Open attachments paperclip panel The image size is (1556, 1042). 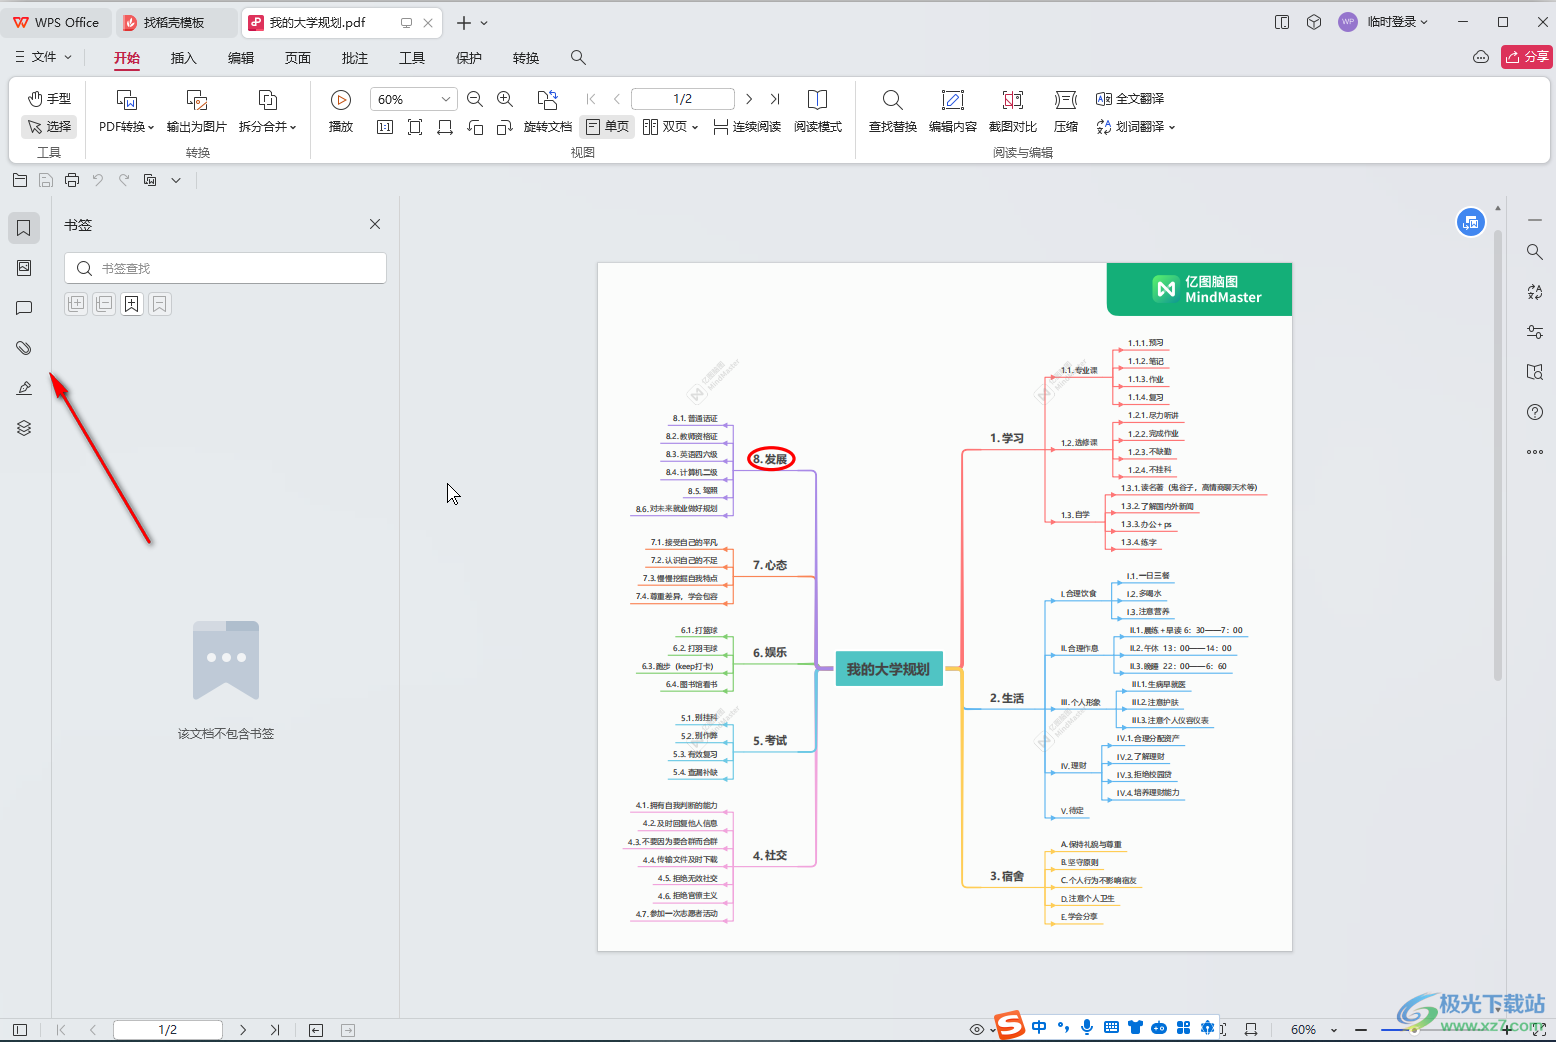click(24, 348)
